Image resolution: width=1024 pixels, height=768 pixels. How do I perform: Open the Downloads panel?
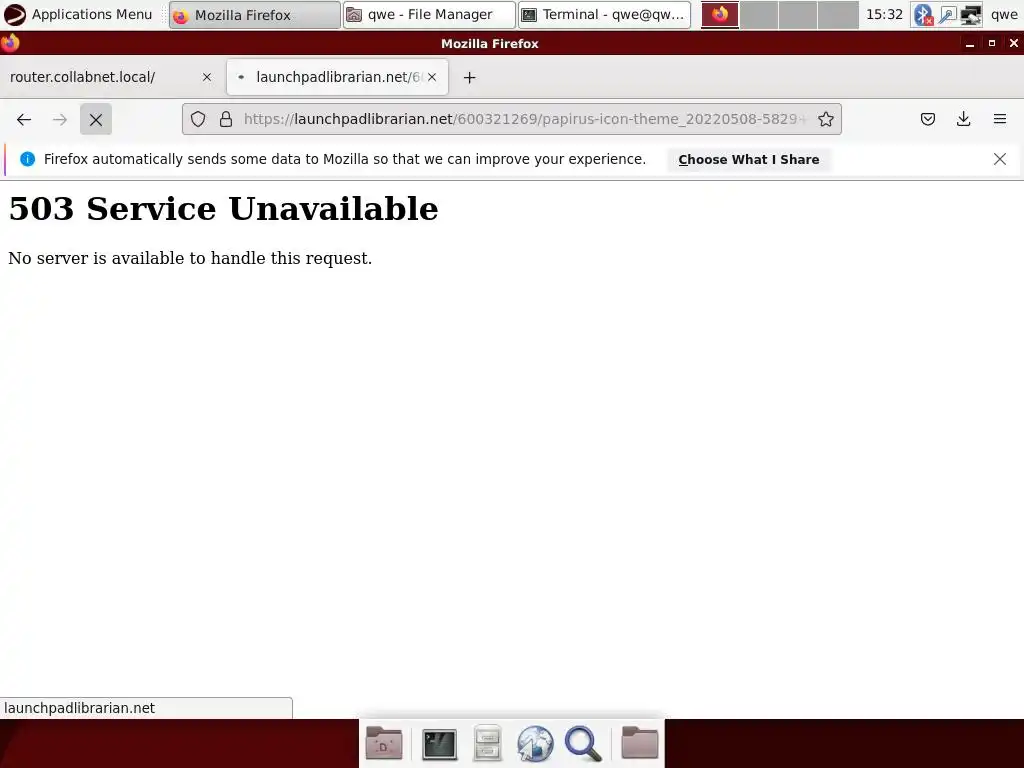pos(963,120)
